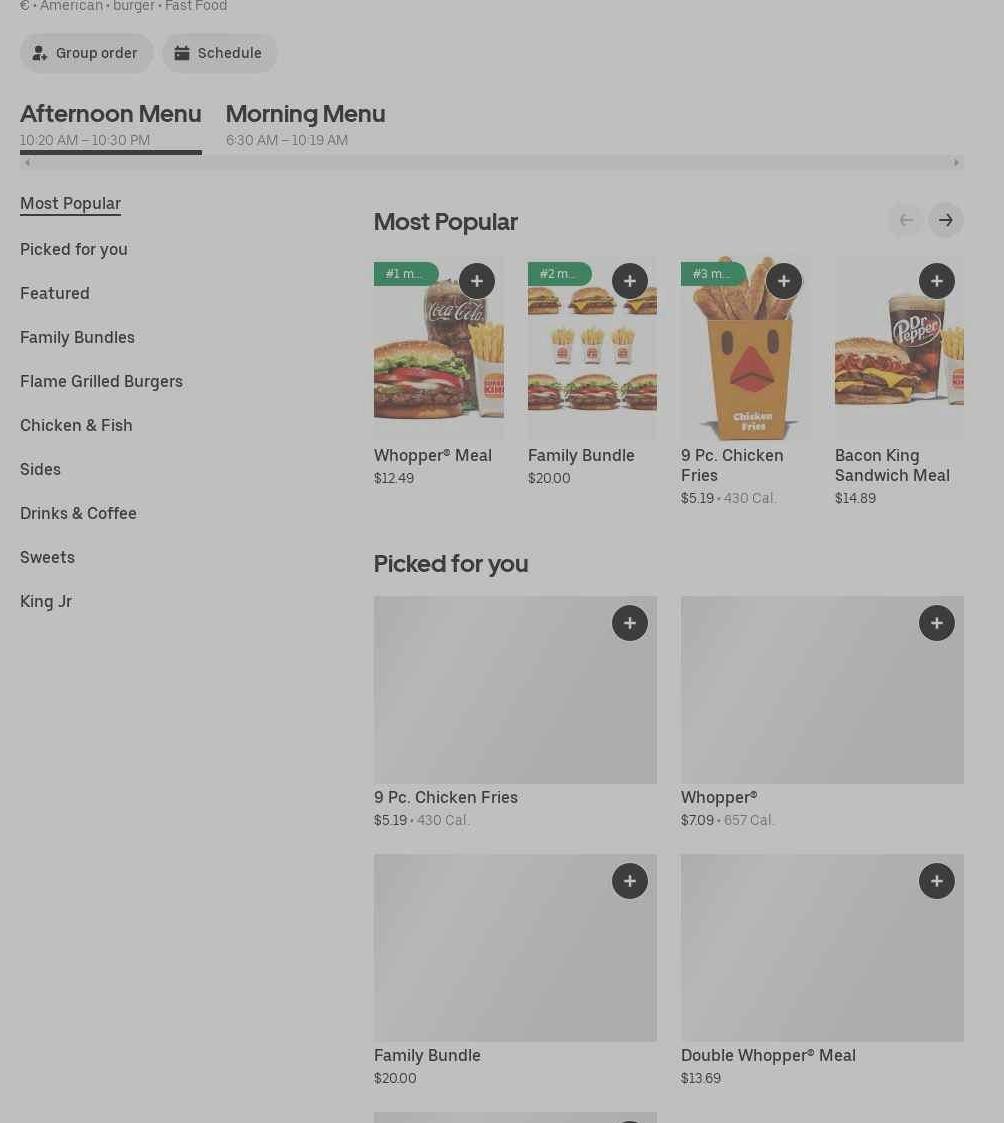Navigate to the King Jr section
Screen dimensions: 1004x1123
(46, 601)
